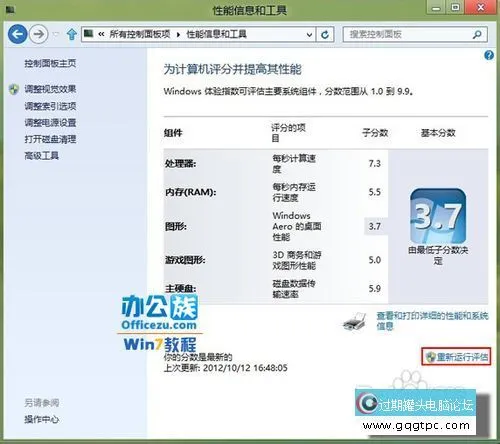Refresh the address bar view
The height and width of the screenshot is (444, 500).
point(325,34)
